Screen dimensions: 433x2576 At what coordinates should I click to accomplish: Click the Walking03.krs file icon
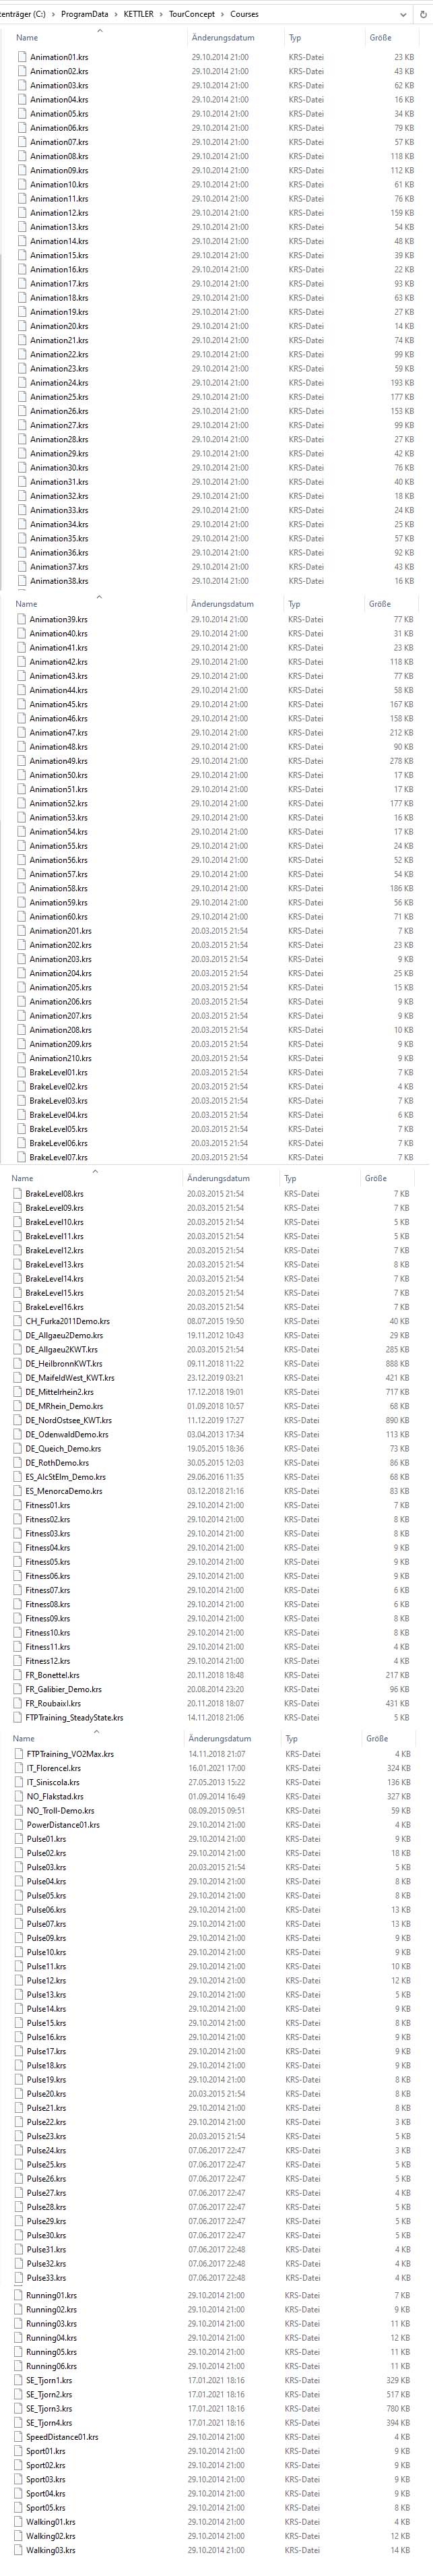point(18,2550)
